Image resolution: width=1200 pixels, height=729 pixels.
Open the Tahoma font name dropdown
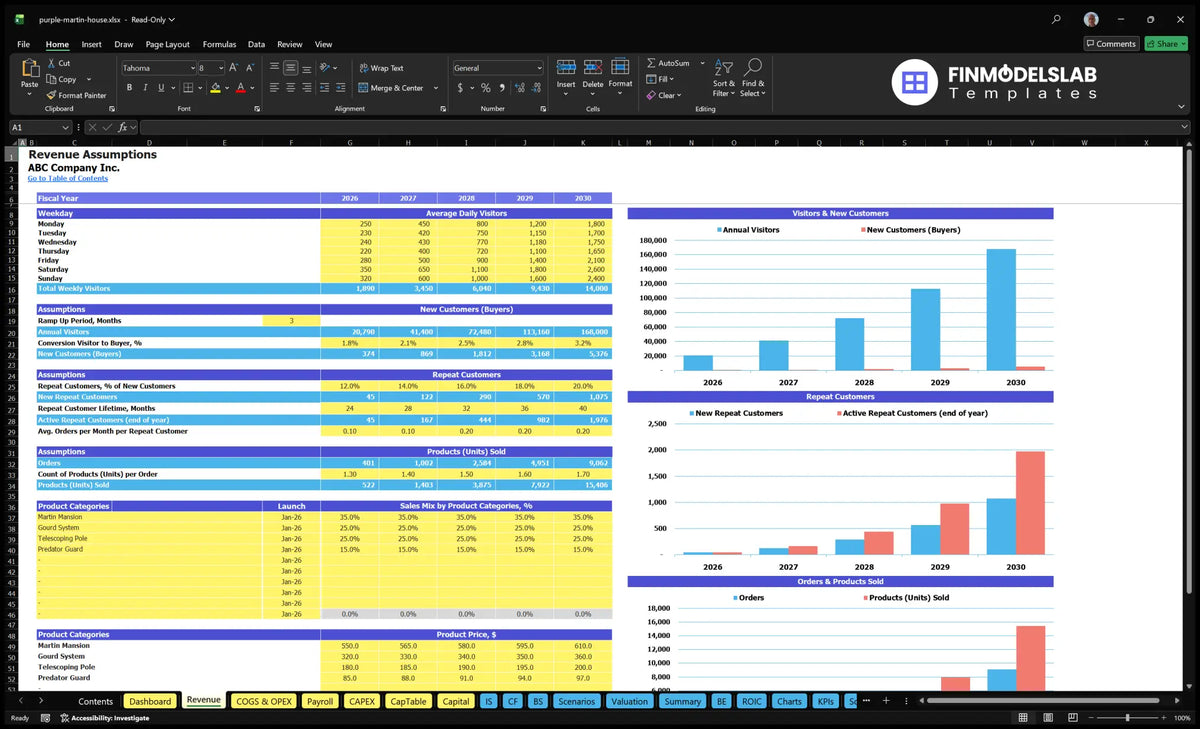[192, 68]
